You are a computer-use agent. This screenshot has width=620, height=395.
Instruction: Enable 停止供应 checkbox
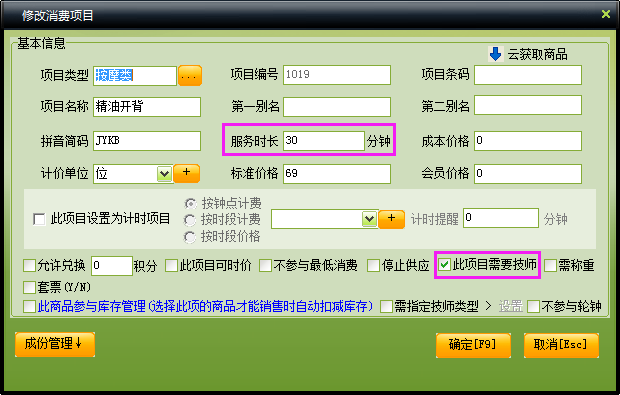click(373, 265)
